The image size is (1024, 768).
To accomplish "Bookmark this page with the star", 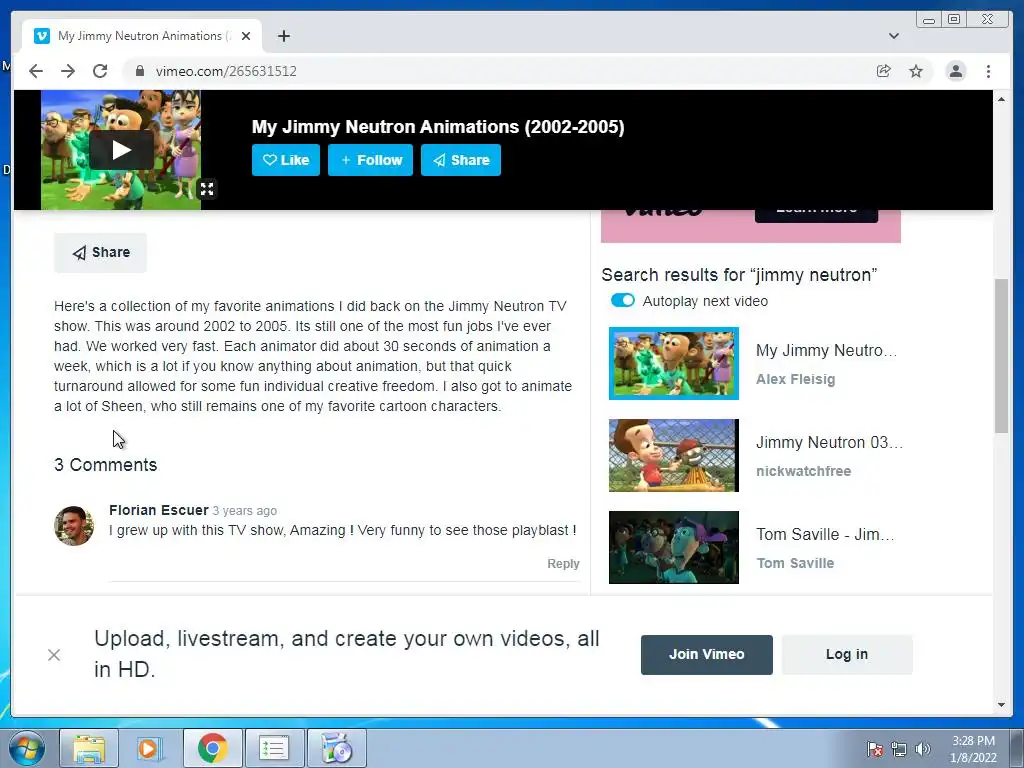I will click(x=916, y=71).
